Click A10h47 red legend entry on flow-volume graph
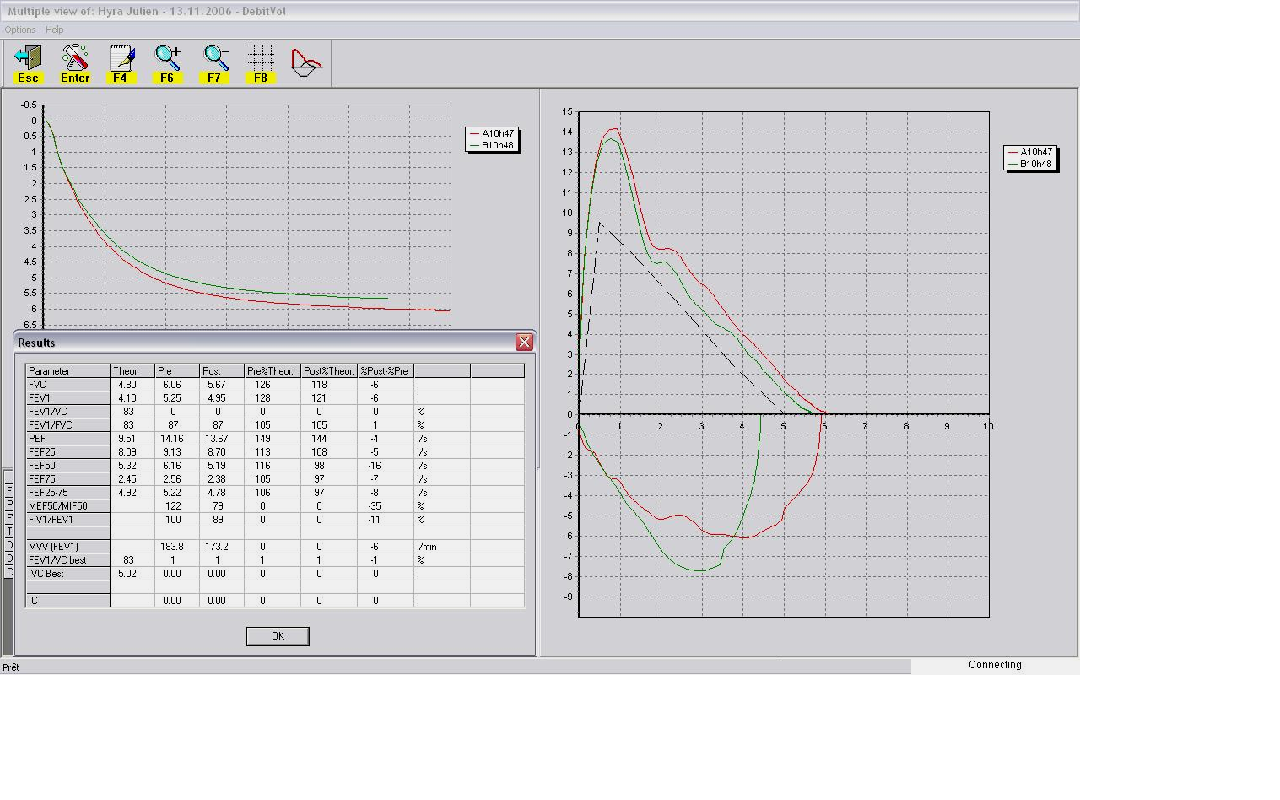 tap(1030, 152)
